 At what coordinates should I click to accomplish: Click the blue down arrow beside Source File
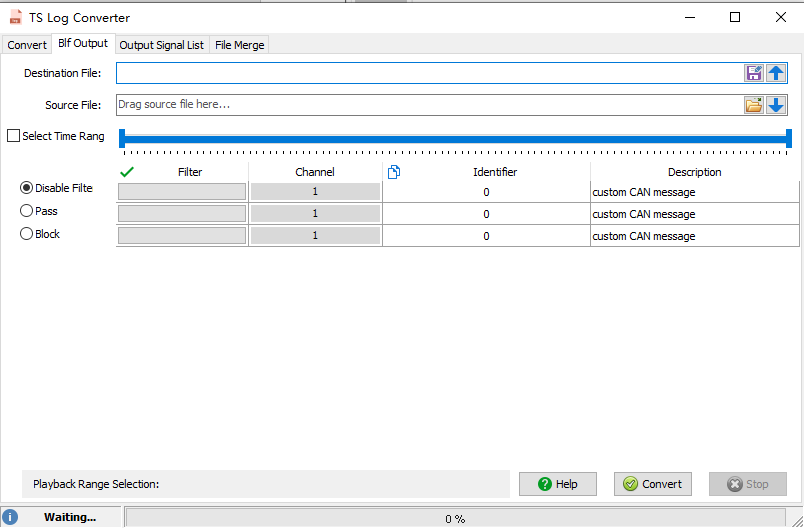(776, 105)
